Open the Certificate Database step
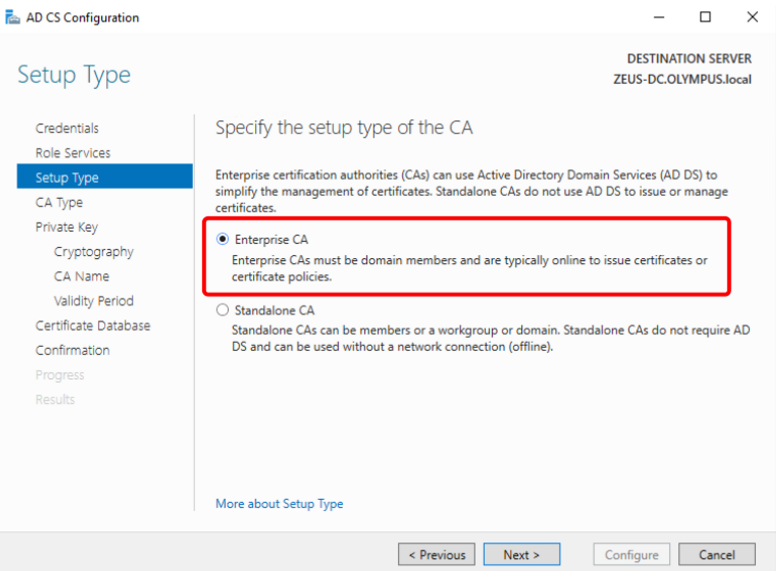 (93, 326)
